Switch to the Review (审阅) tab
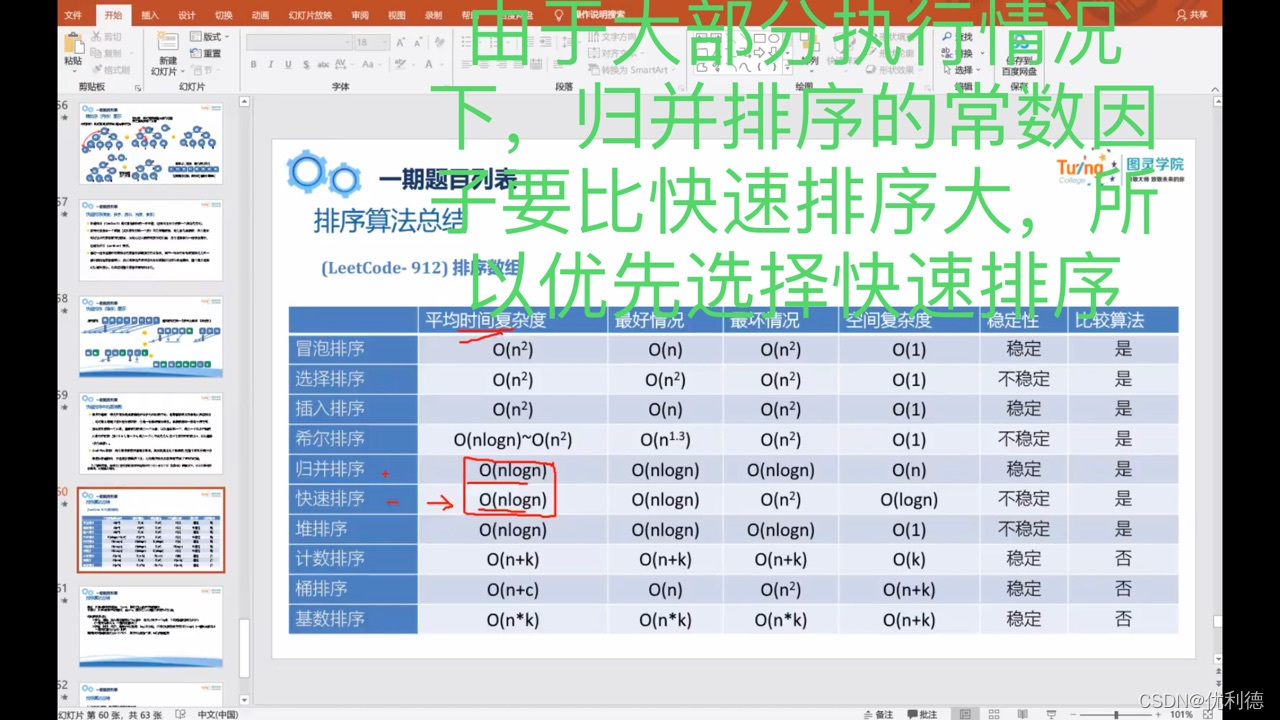Screen dimensions: 1280x720 tap(360, 15)
